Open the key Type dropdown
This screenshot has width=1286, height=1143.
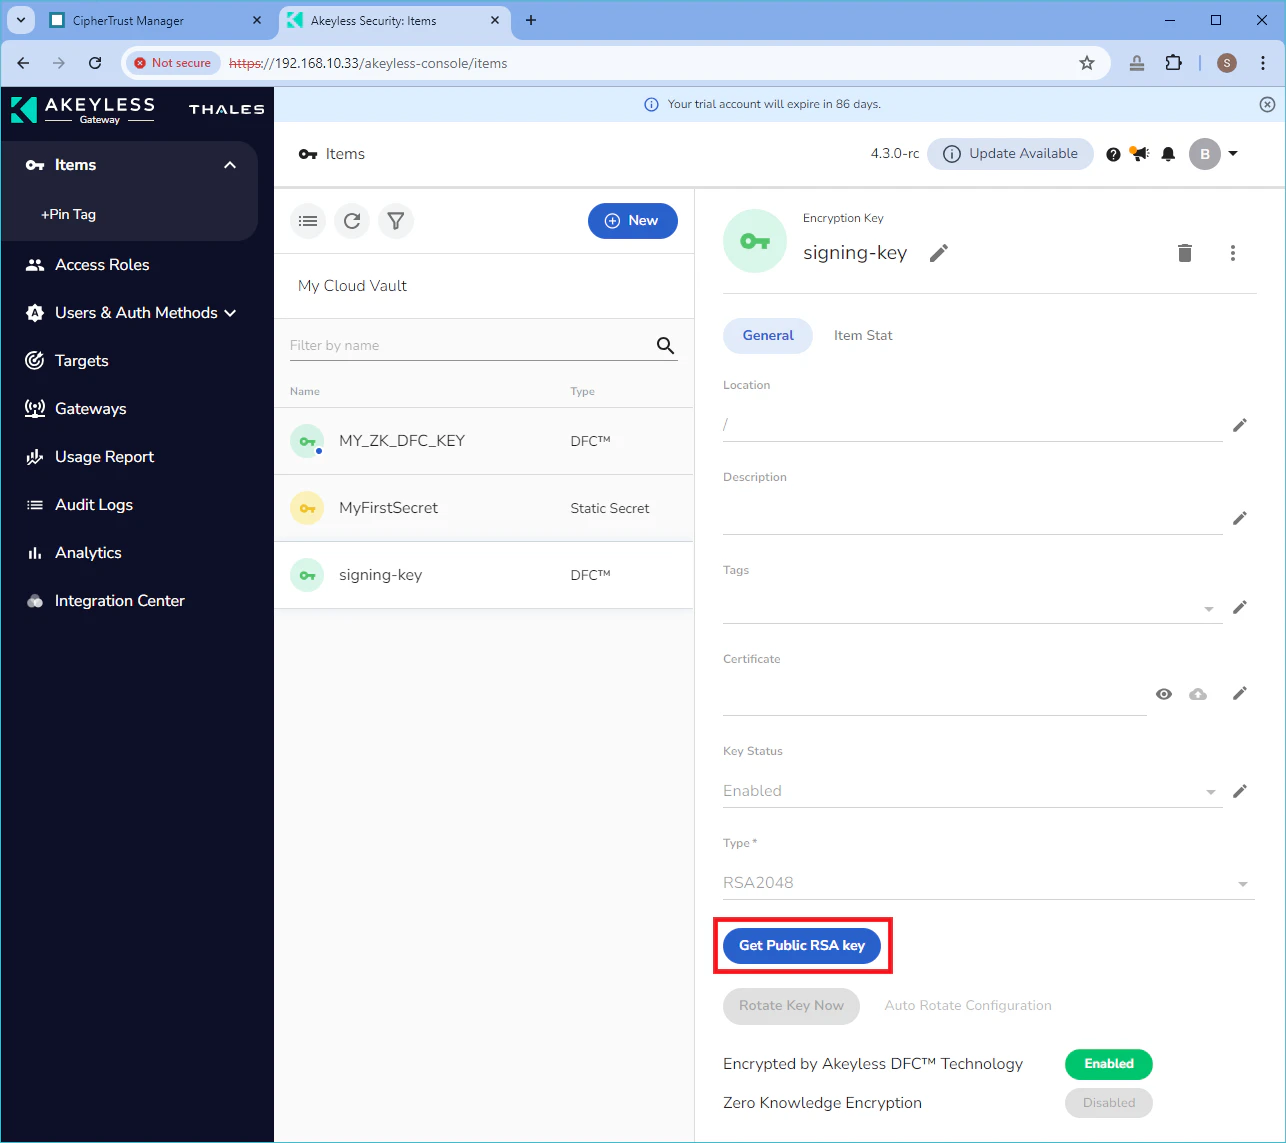tap(1243, 884)
